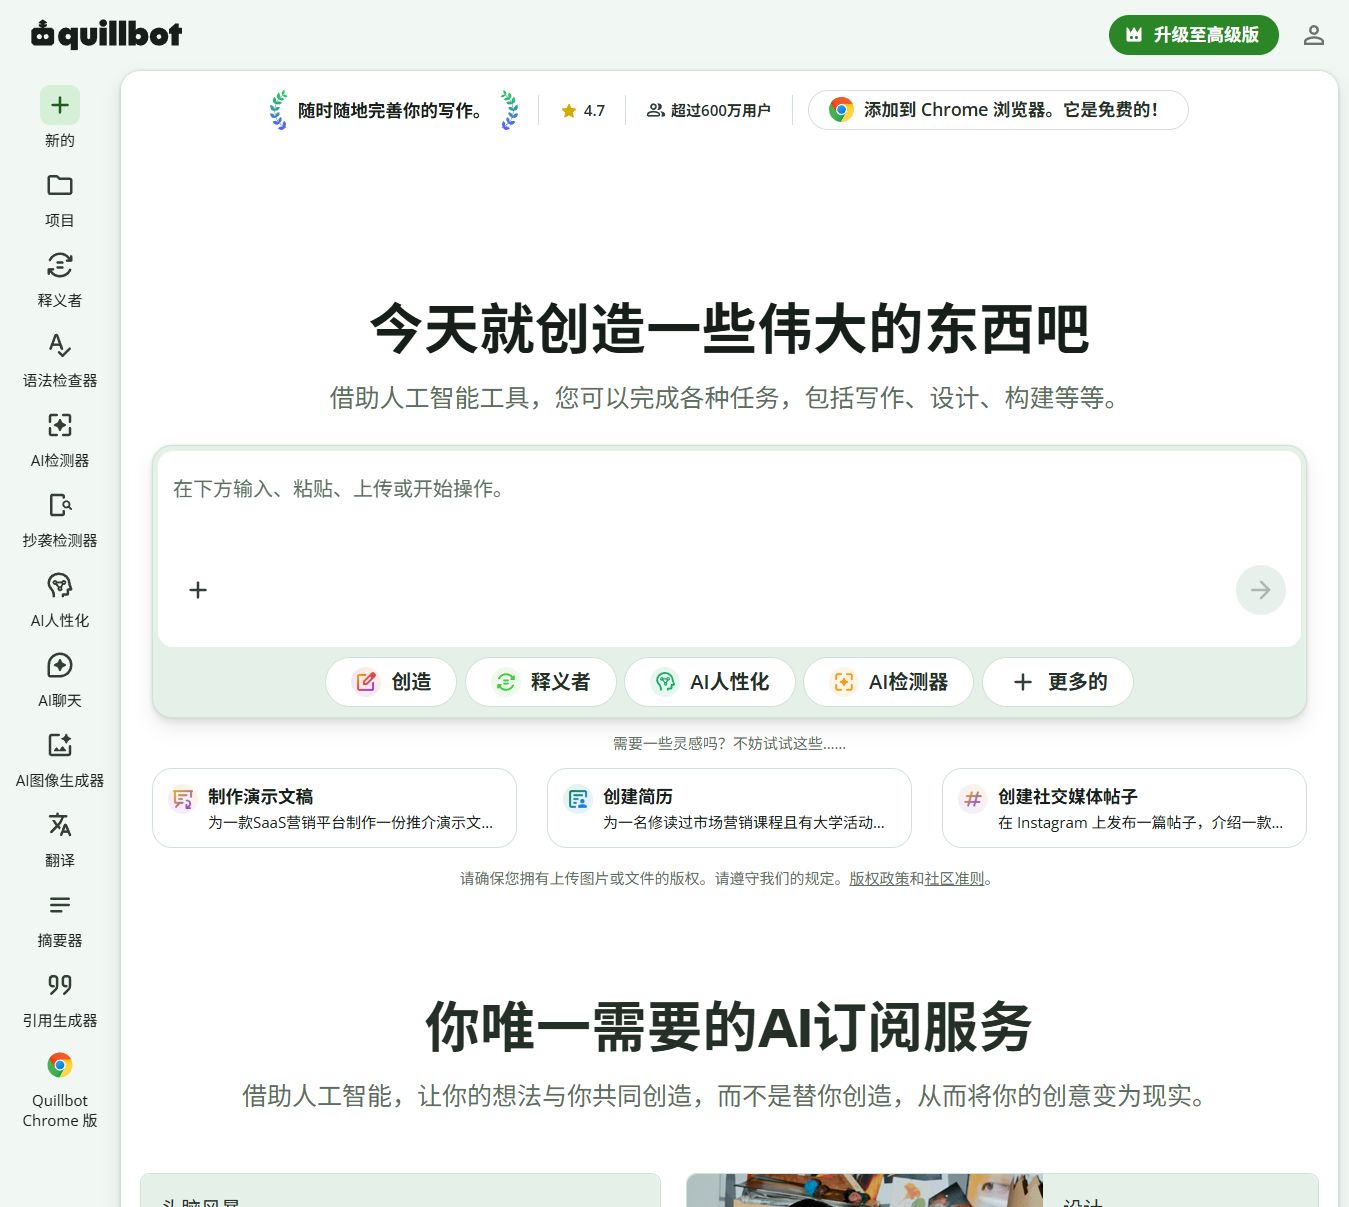The height and width of the screenshot is (1207, 1349).
Task: Open 摘要器 summarizer icon
Action: (x=60, y=905)
